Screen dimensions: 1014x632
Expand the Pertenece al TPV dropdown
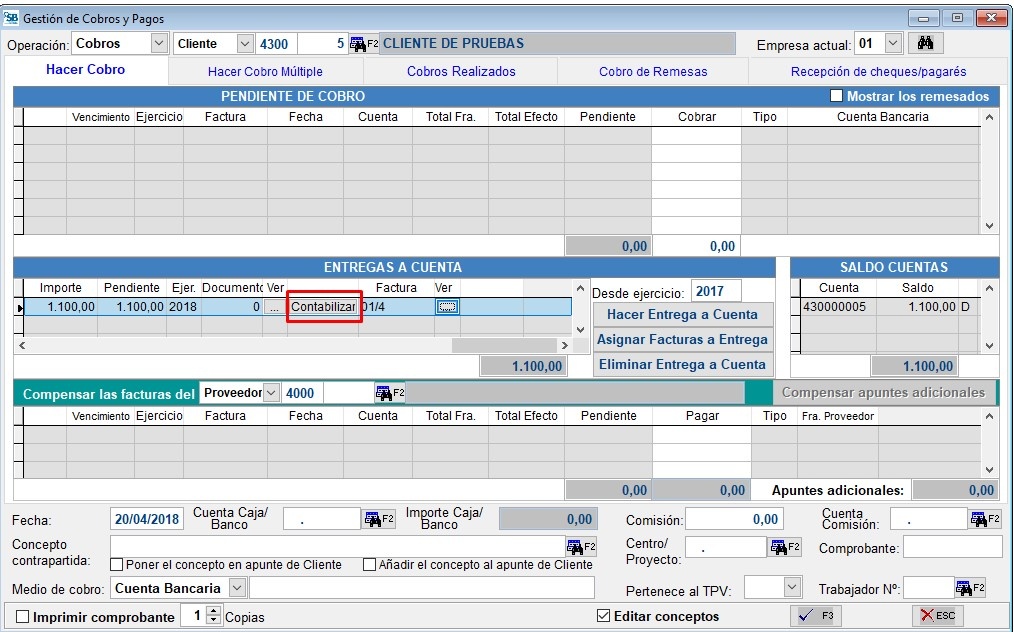click(x=791, y=588)
